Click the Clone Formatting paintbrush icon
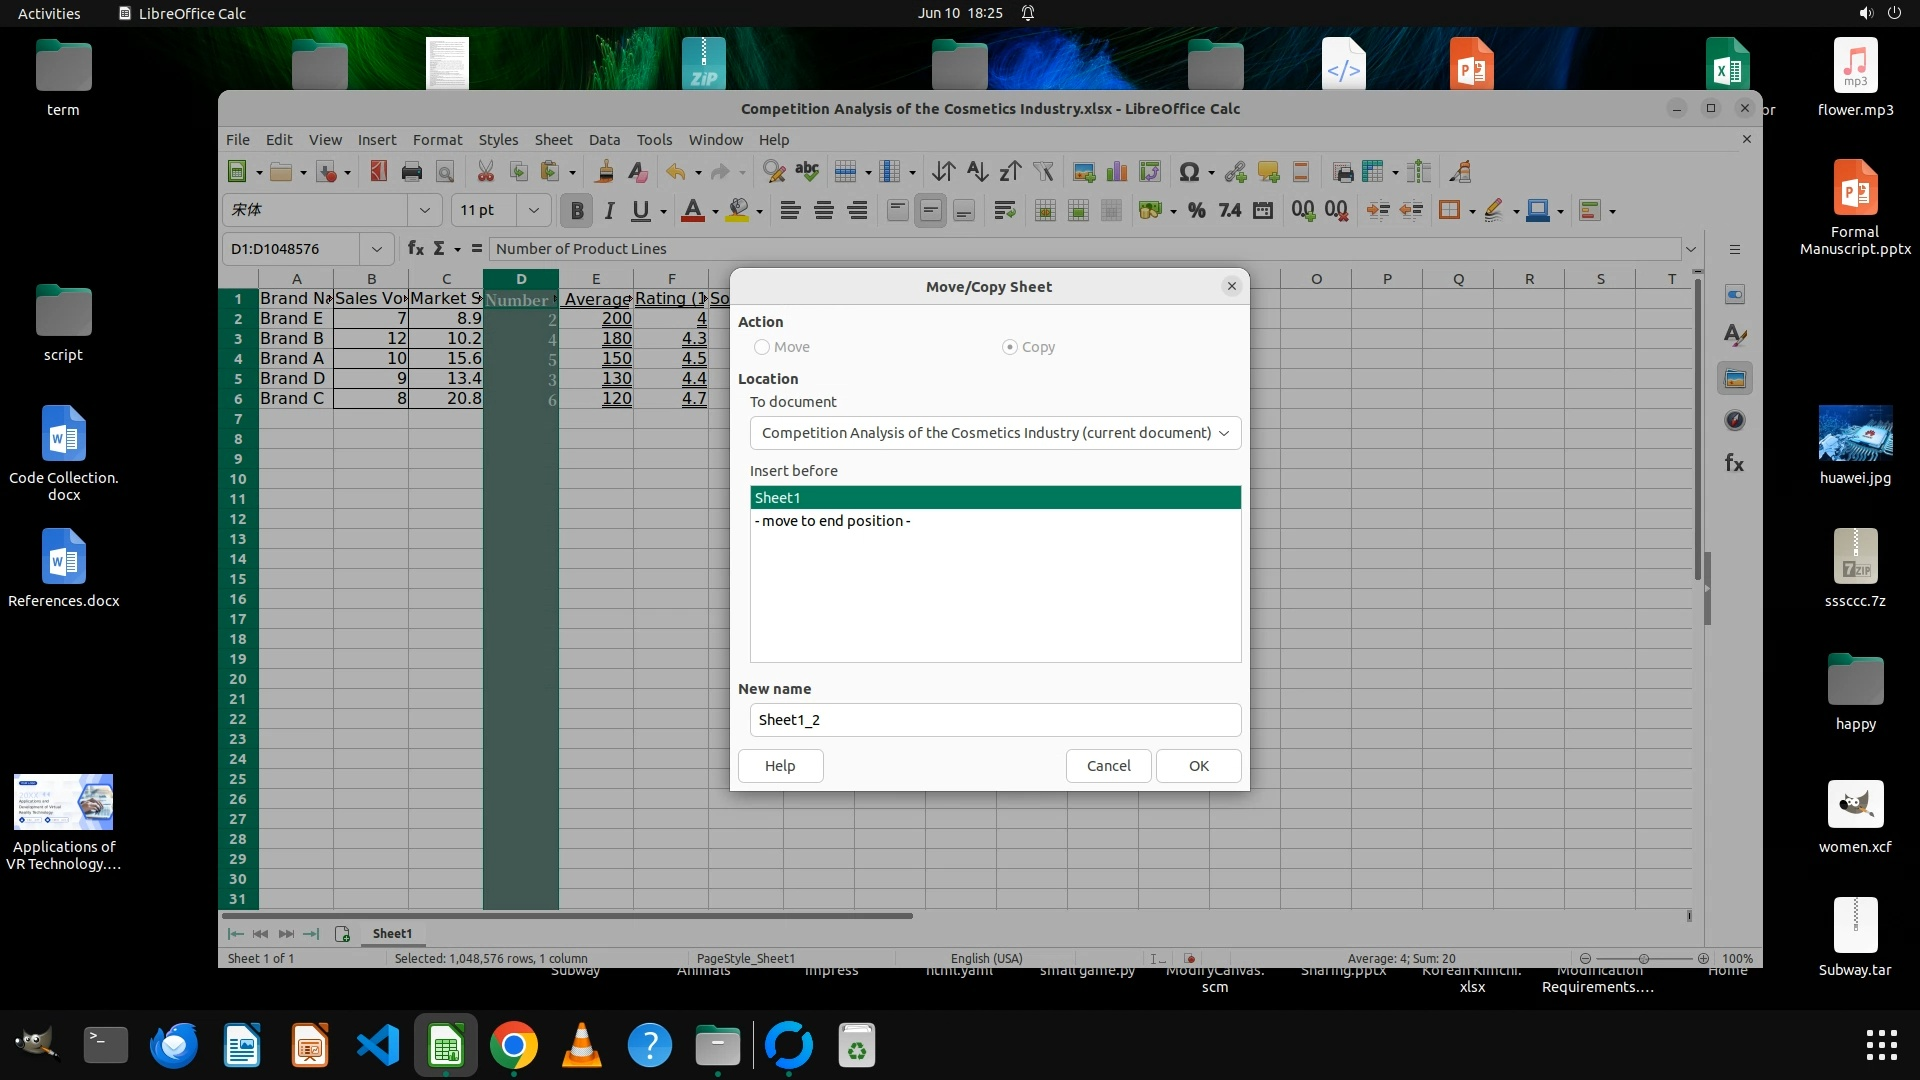This screenshot has width=1920, height=1080. coord(604,172)
